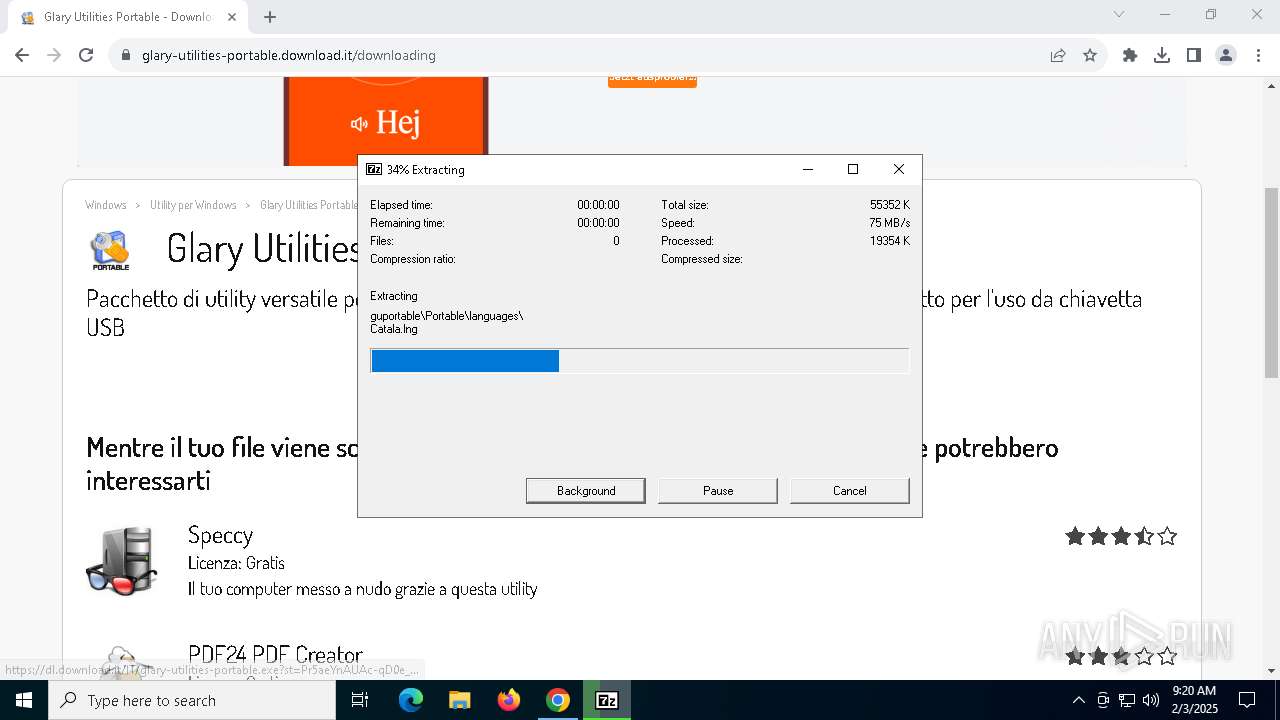Click the Speccy star rating
The image size is (1280, 720).
(1121, 536)
